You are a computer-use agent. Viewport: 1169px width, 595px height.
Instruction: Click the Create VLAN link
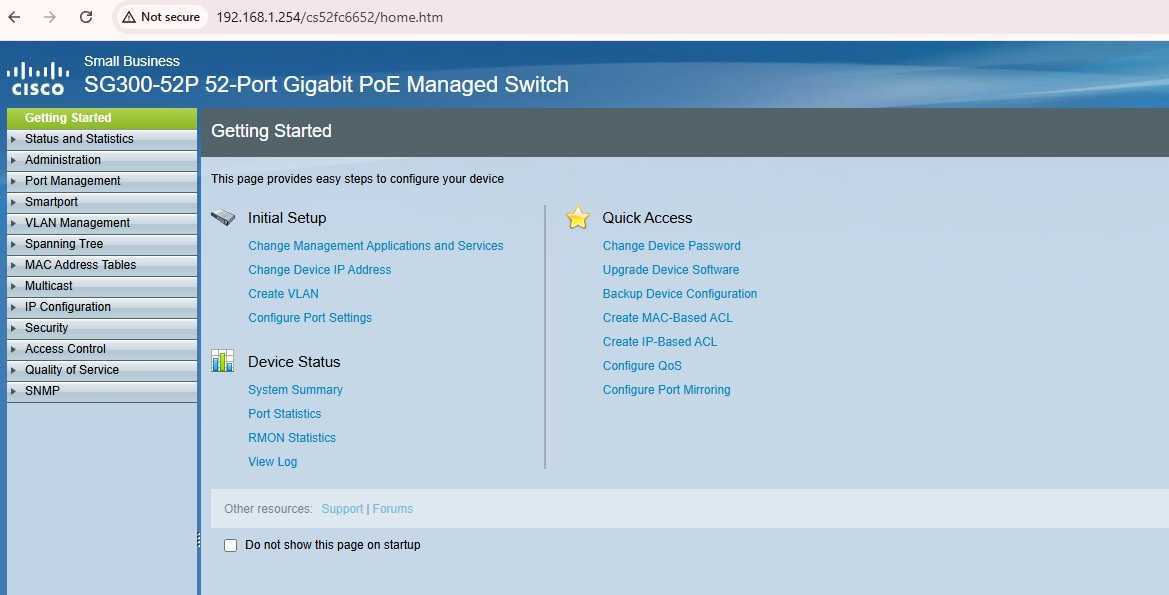click(x=283, y=293)
